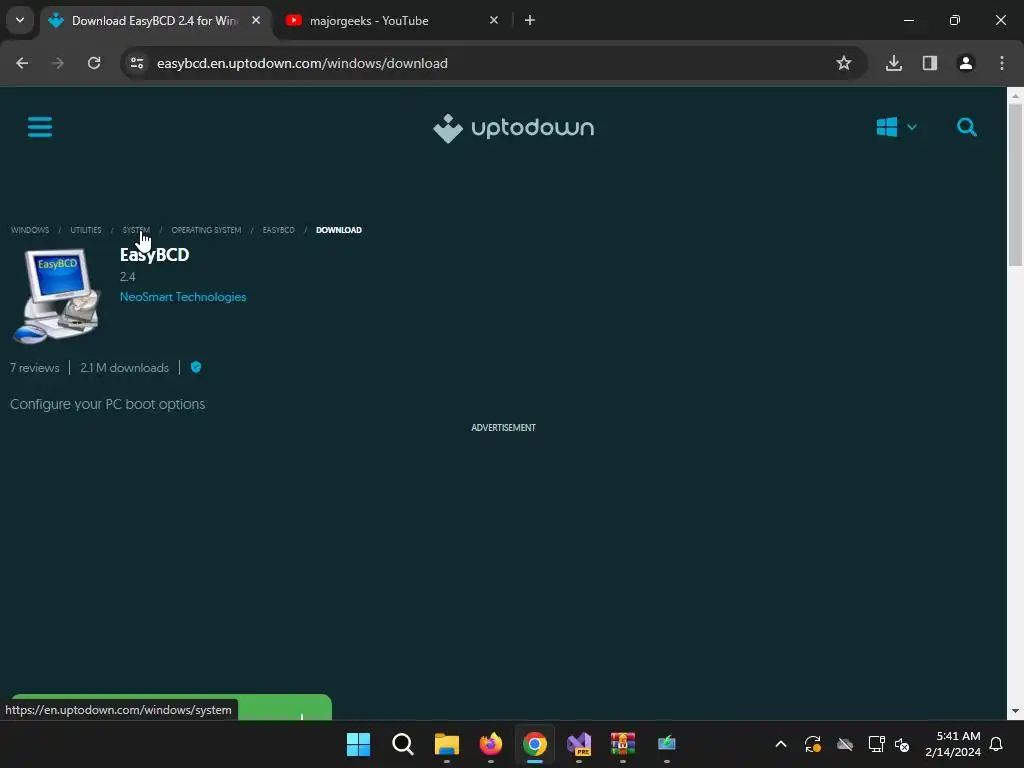Go to Windows breadcrumb link
This screenshot has width=1024, height=768.
[x=30, y=230]
